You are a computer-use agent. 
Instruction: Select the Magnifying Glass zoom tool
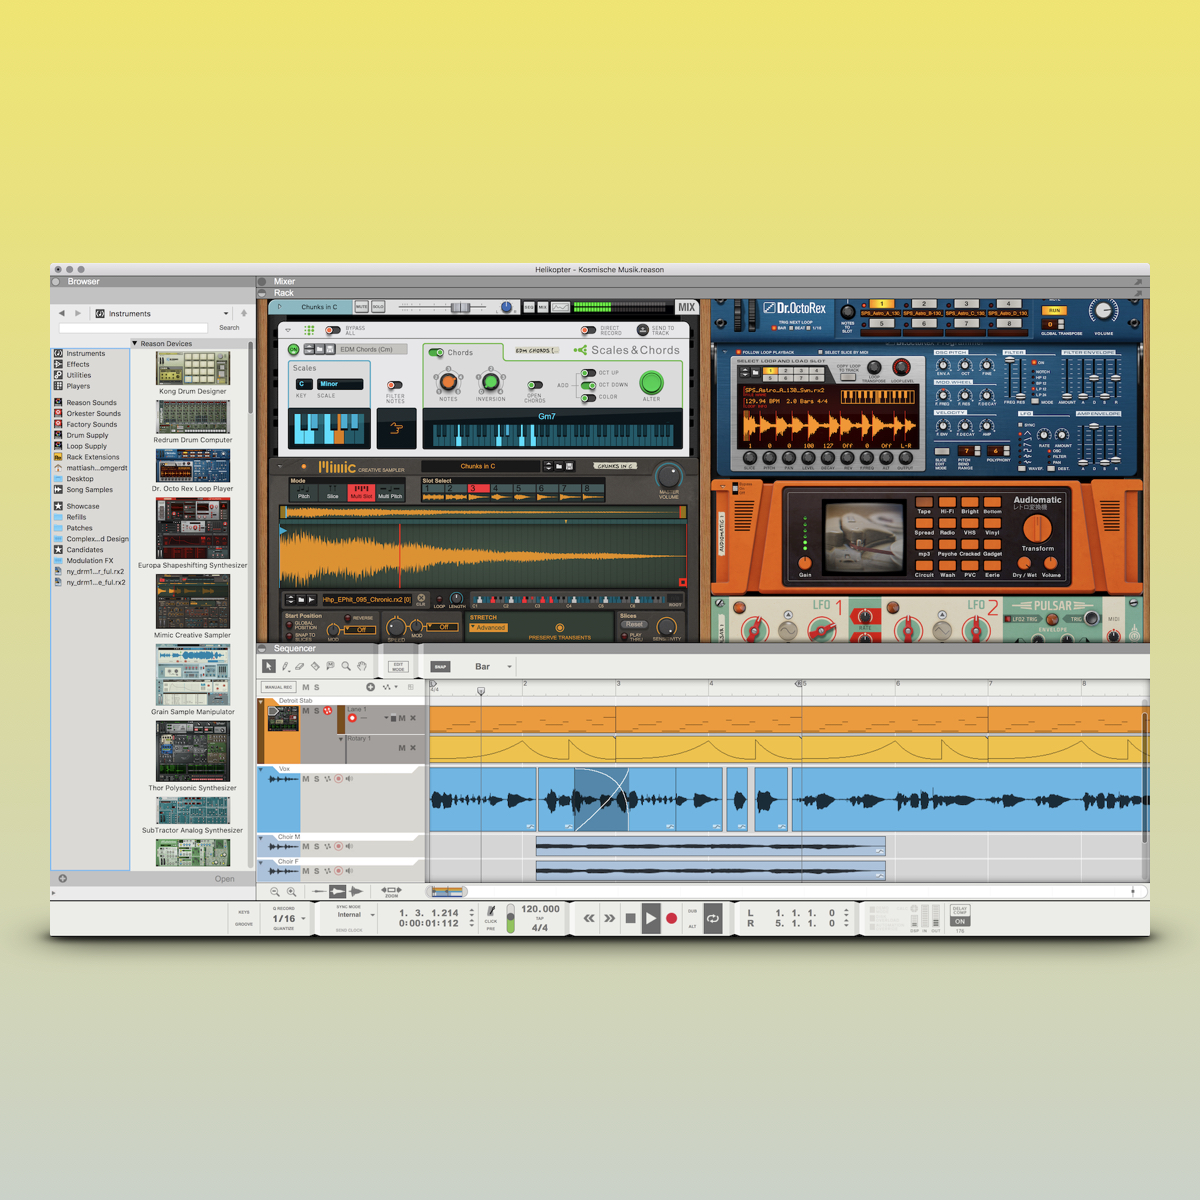coord(345,666)
